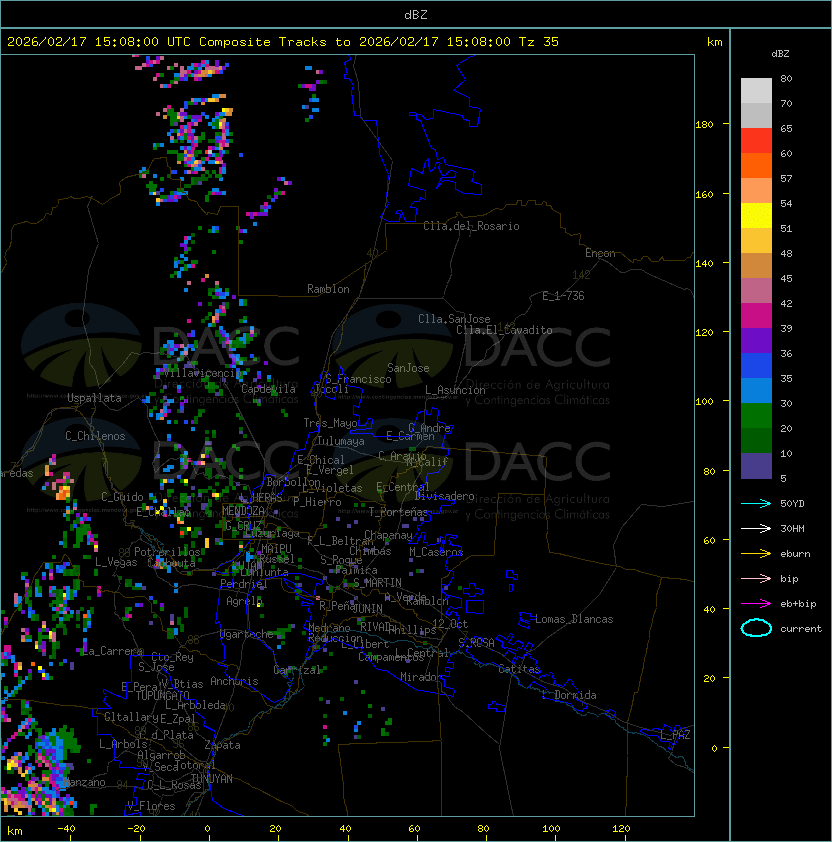
Task: Pick the slate 5-10 dBZ swatch
Action: click(x=756, y=466)
